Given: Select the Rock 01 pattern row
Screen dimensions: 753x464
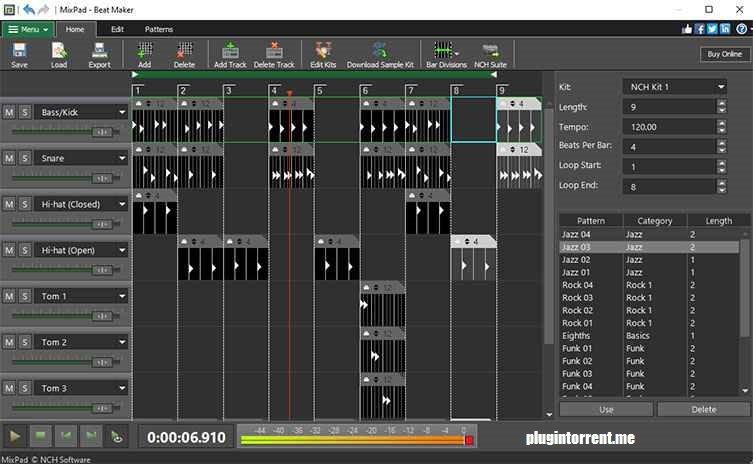Looking at the screenshot, I should (649, 323).
